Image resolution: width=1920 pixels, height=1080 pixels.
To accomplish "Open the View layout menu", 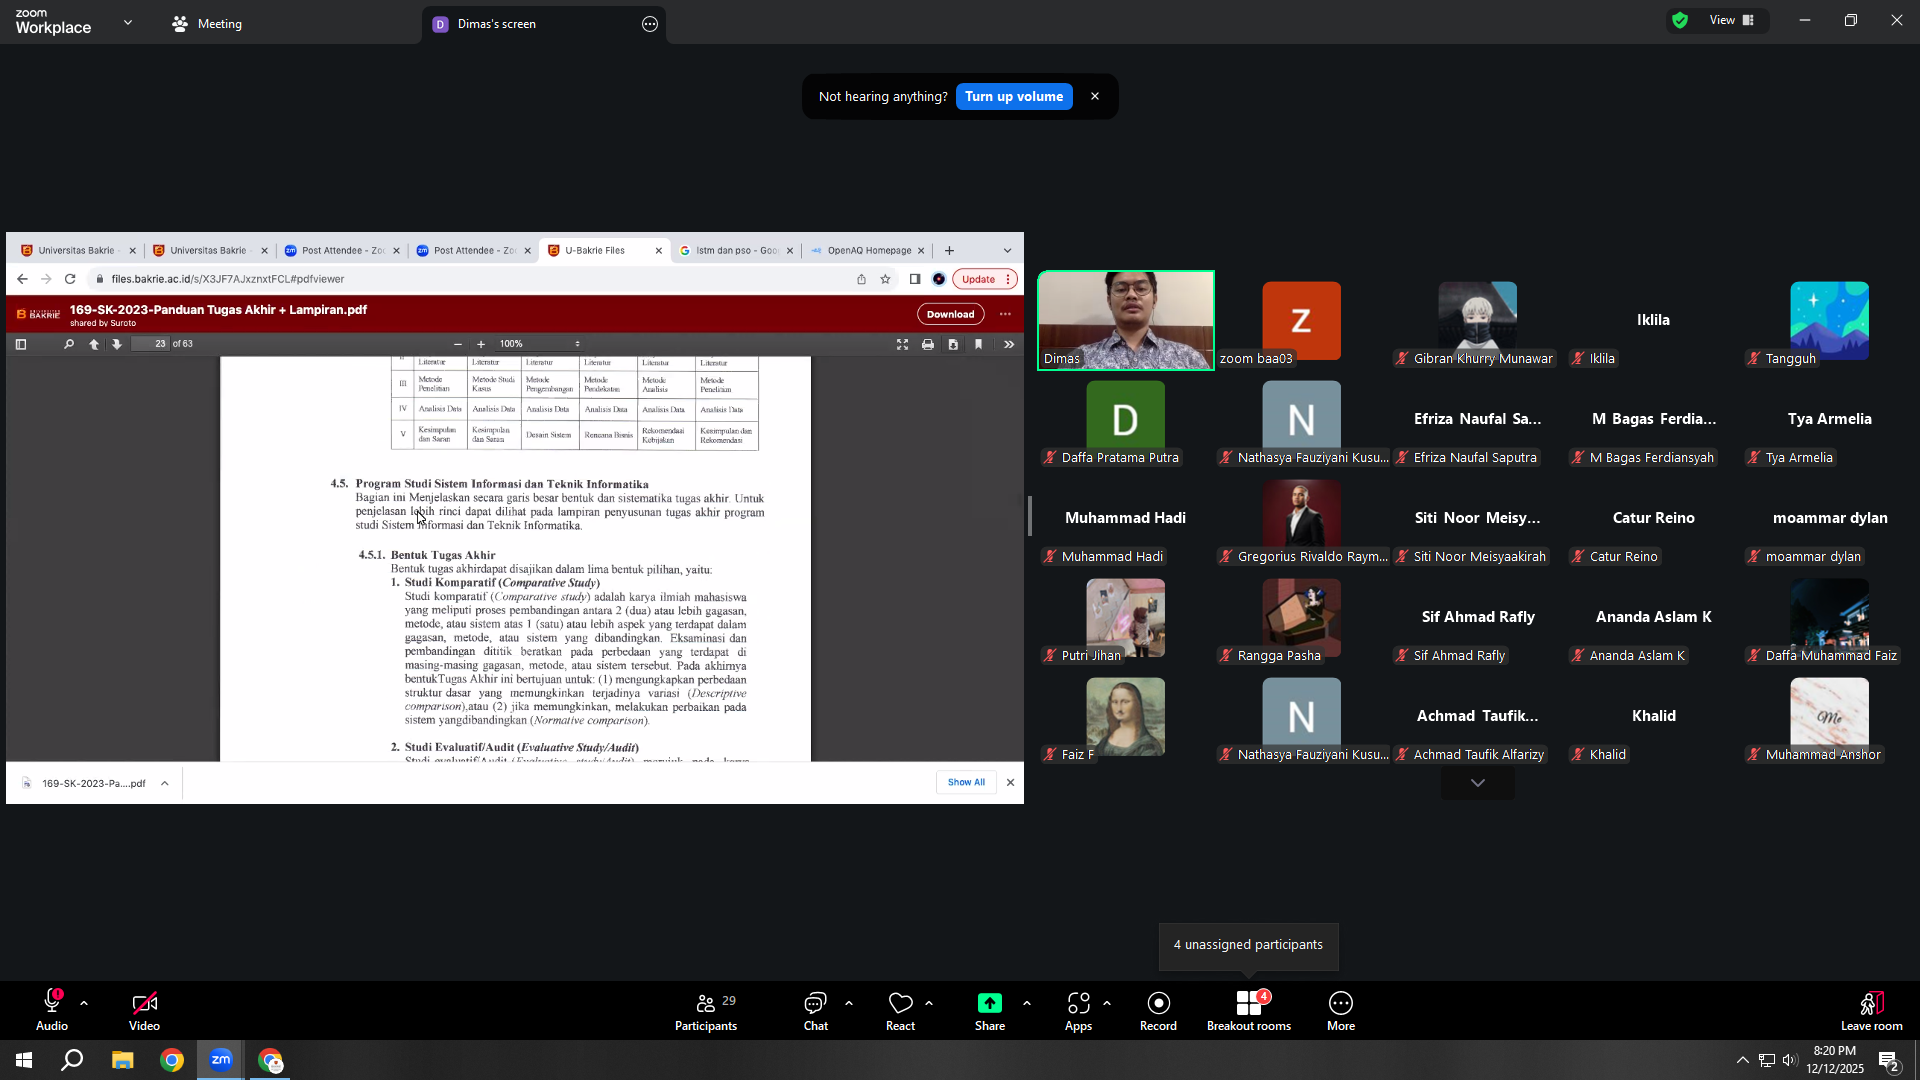I will (x=1732, y=20).
